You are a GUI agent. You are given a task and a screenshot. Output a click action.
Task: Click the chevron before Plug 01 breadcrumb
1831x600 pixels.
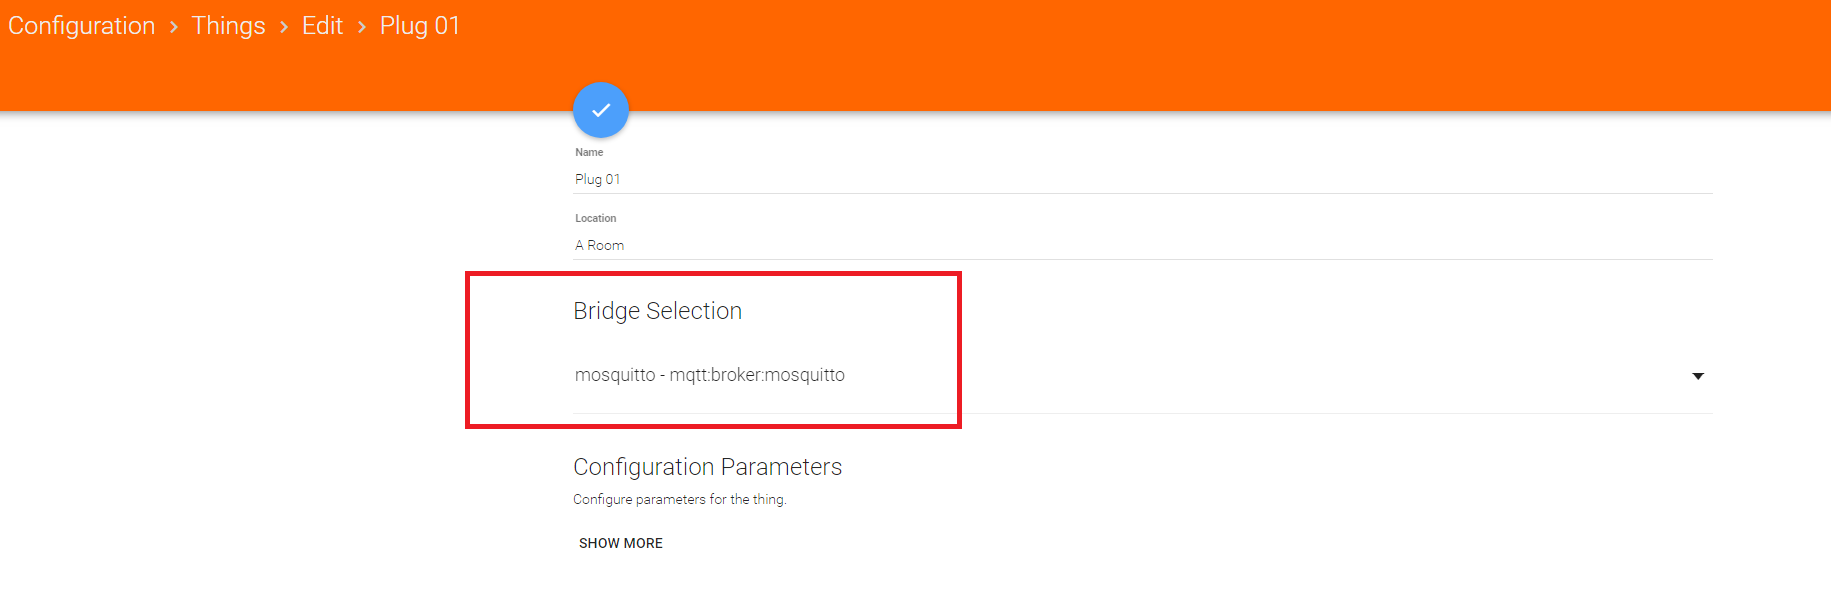[x=362, y=27]
